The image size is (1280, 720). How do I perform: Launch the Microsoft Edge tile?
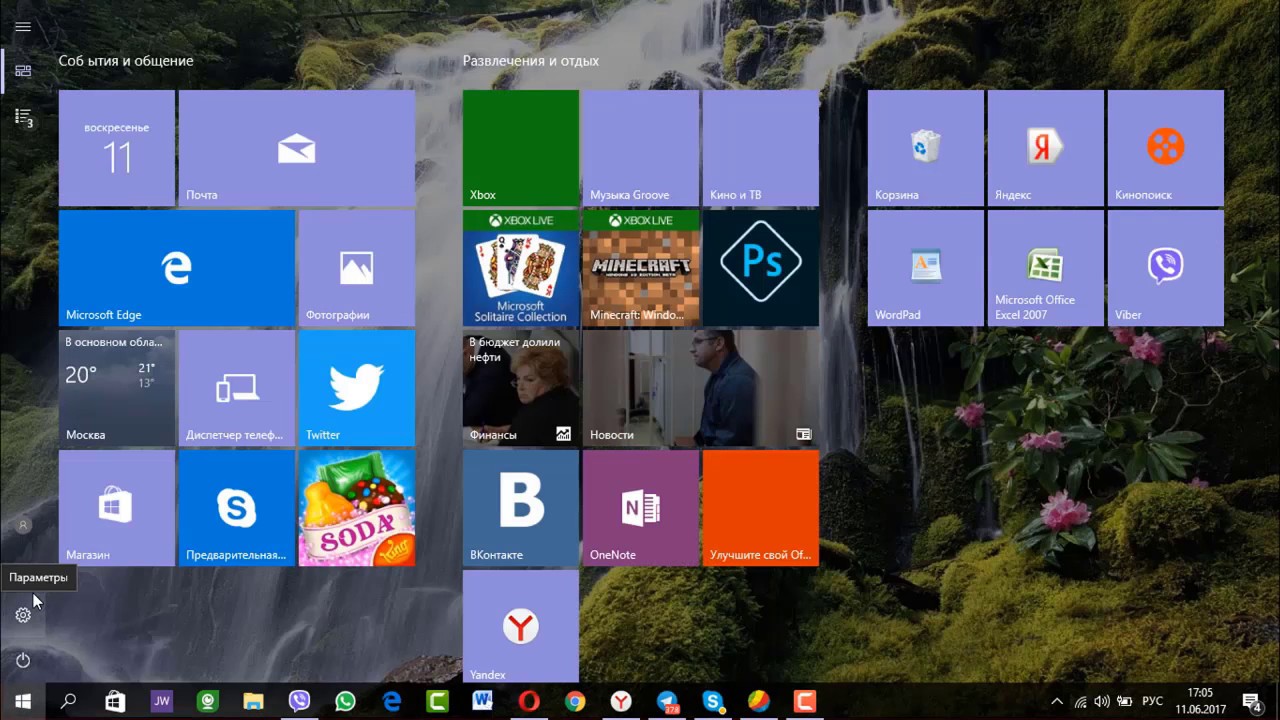pos(177,268)
